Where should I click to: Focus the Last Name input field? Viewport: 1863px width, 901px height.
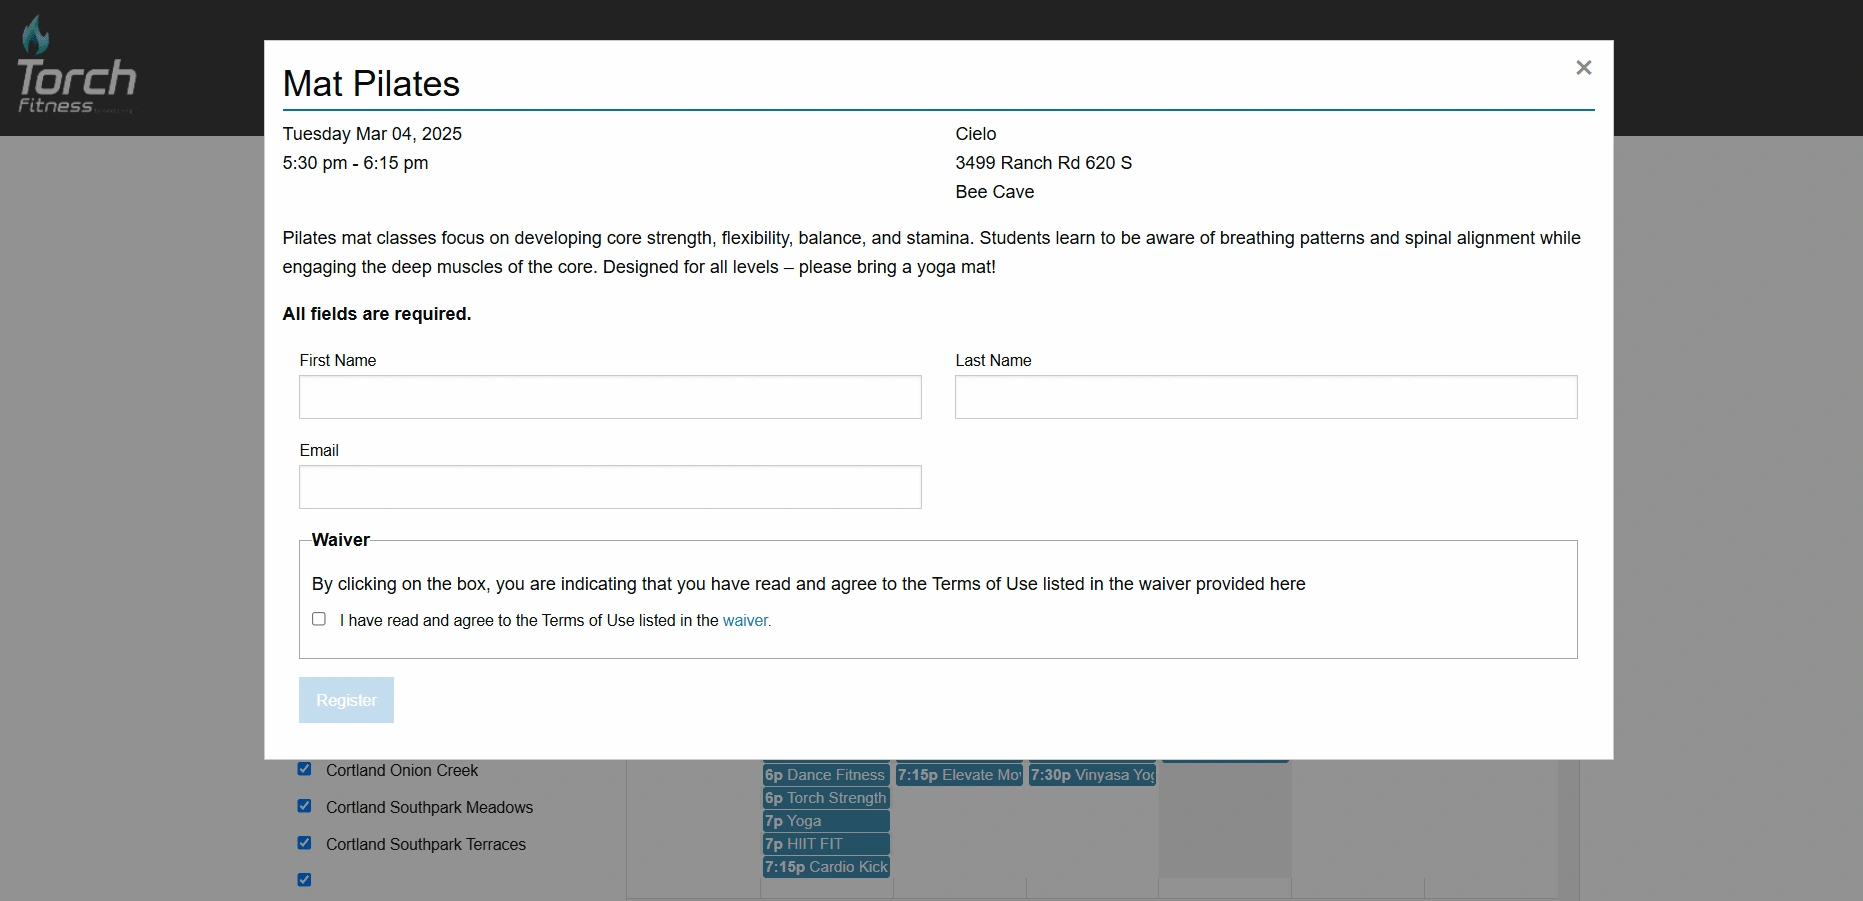point(1266,397)
